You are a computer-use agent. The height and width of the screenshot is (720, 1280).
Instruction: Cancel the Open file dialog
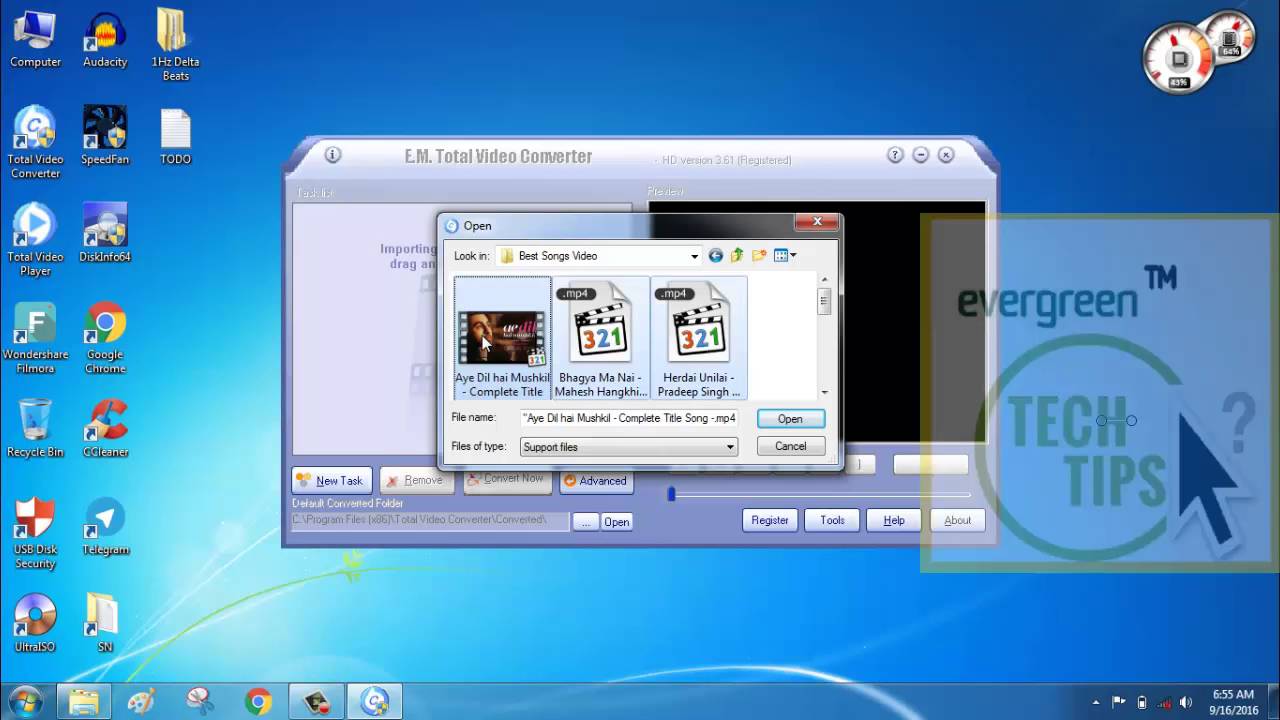790,446
